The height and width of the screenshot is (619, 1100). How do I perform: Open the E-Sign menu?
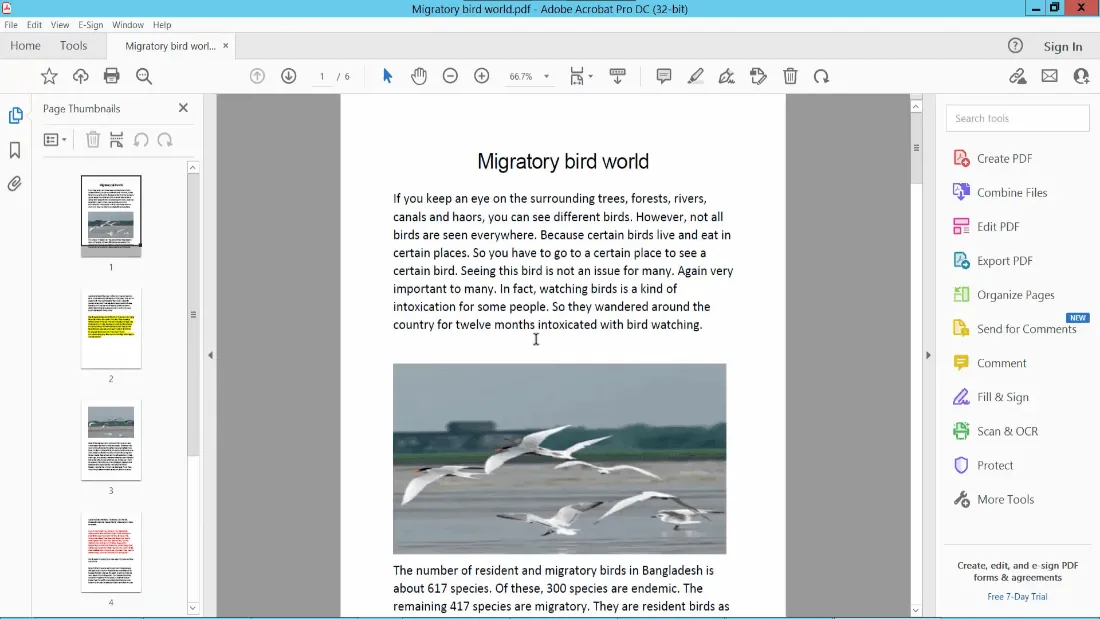pos(89,24)
